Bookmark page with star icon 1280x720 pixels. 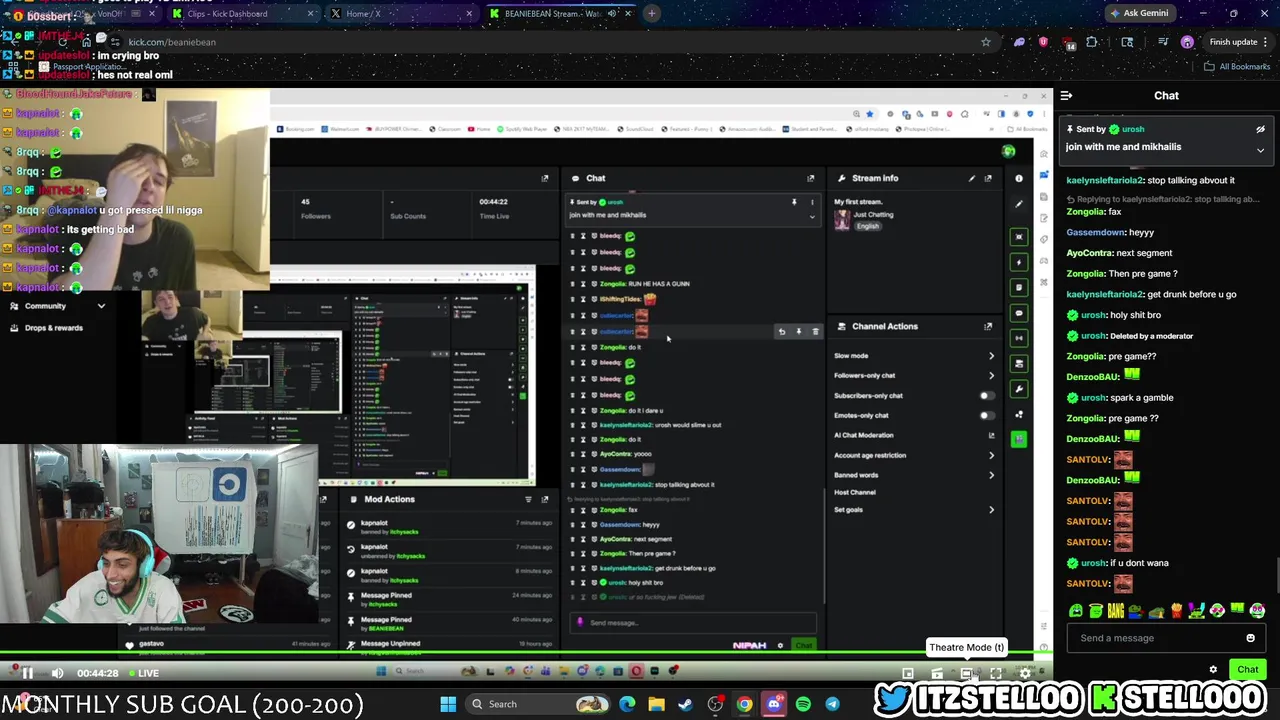(985, 42)
